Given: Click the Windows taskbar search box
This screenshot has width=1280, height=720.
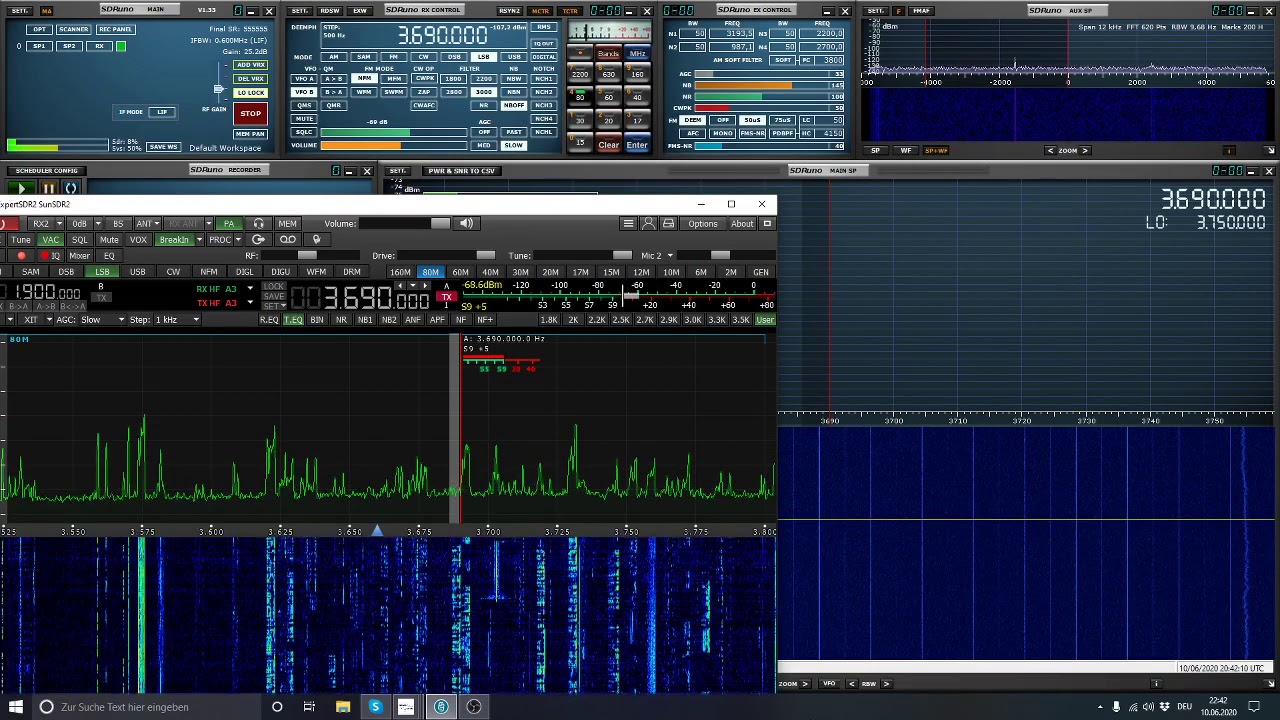Looking at the screenshot, I should tap(148, 707).
